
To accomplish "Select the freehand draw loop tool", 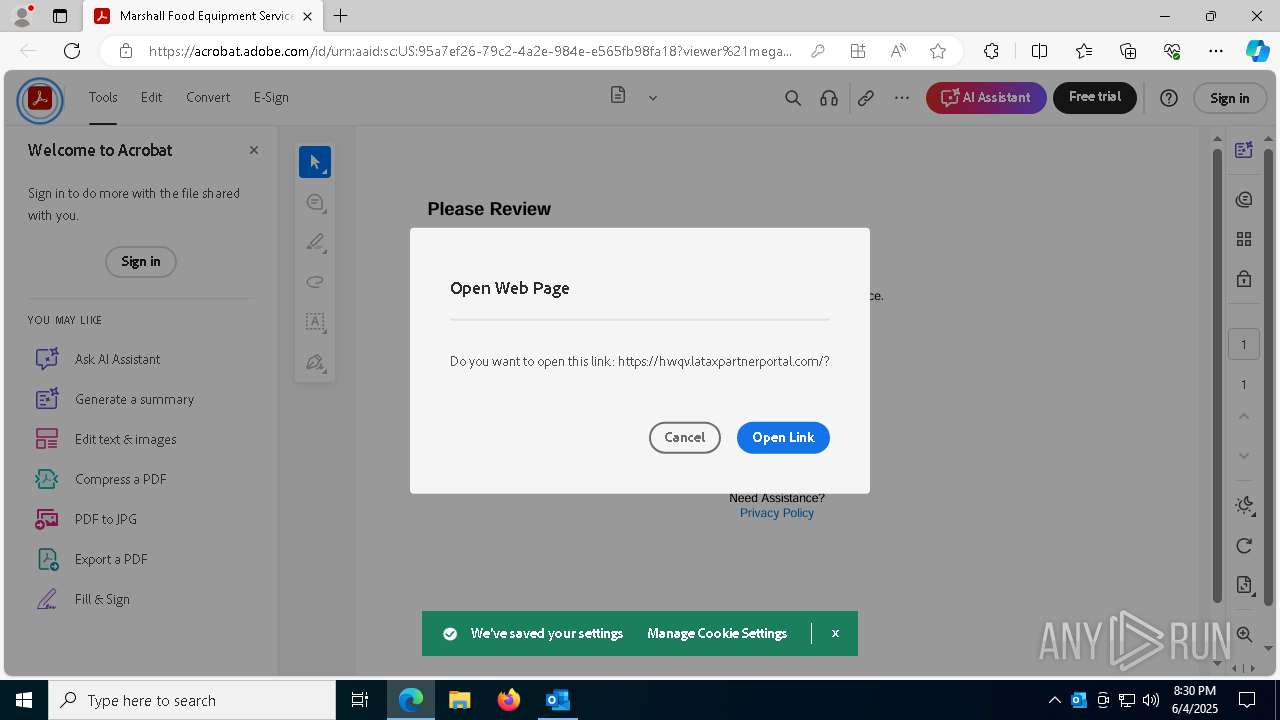I will pyautogui.click(x=315, y=282).
